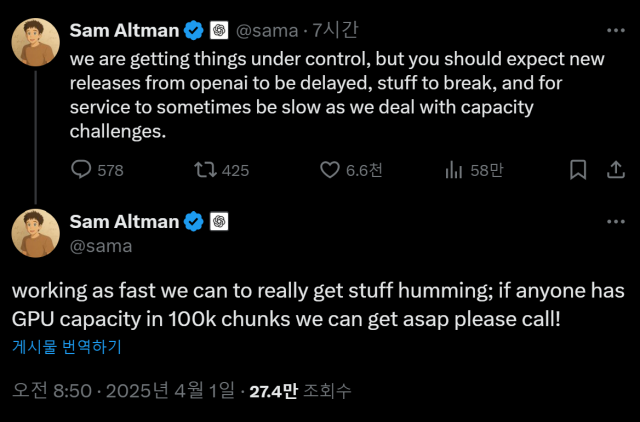Click verified badge on second tweet

pos(193,222)
